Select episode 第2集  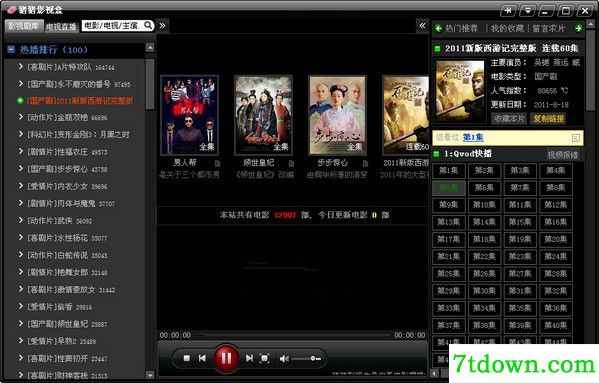(x=484, y=171)
